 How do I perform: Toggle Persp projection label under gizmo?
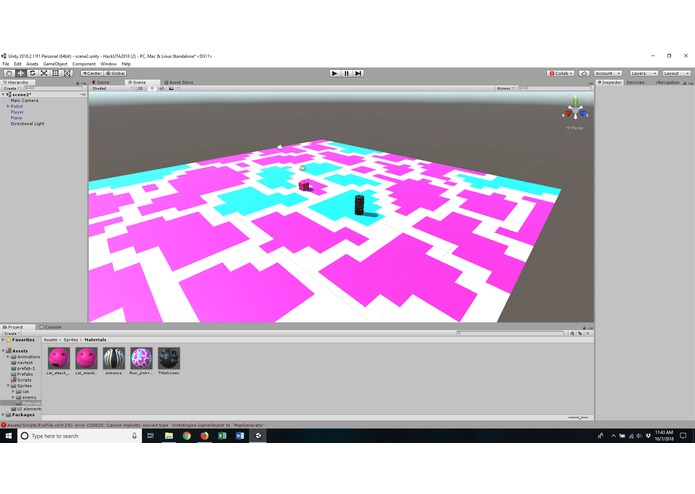[x=575, y=128]
